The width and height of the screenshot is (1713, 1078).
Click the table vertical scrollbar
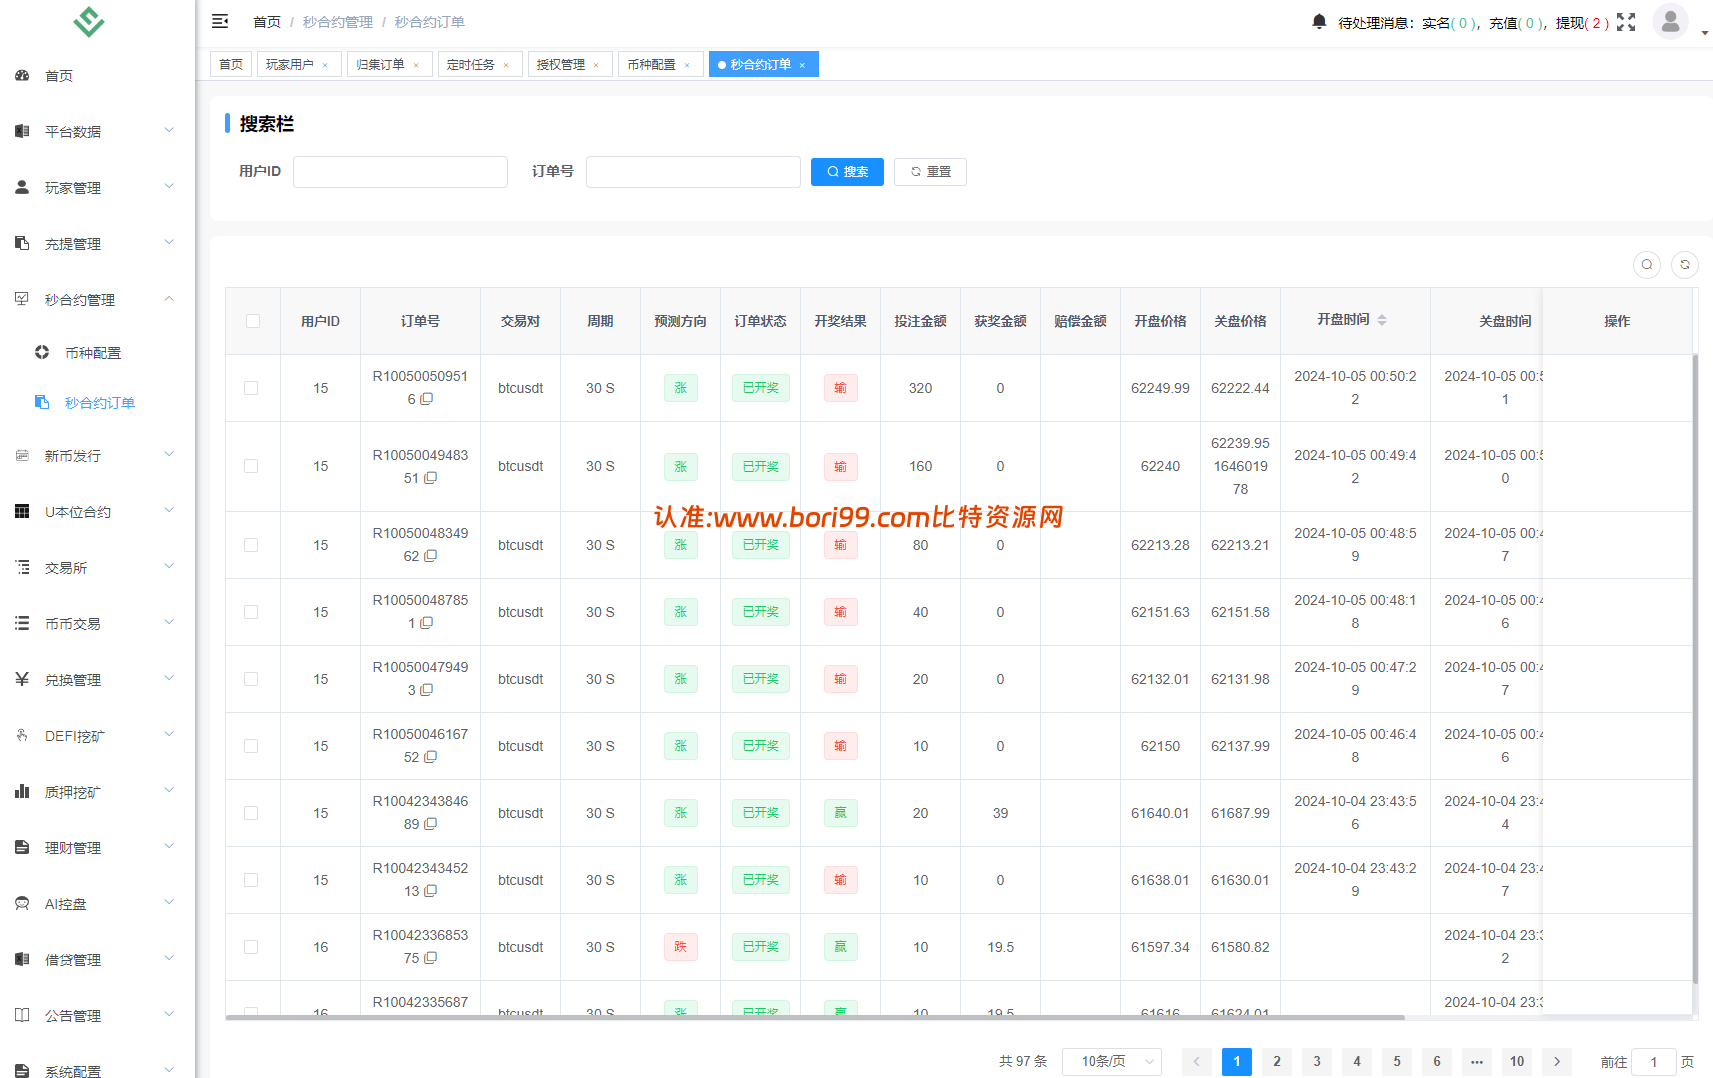pyautogui.click(x=1695, y=669)
